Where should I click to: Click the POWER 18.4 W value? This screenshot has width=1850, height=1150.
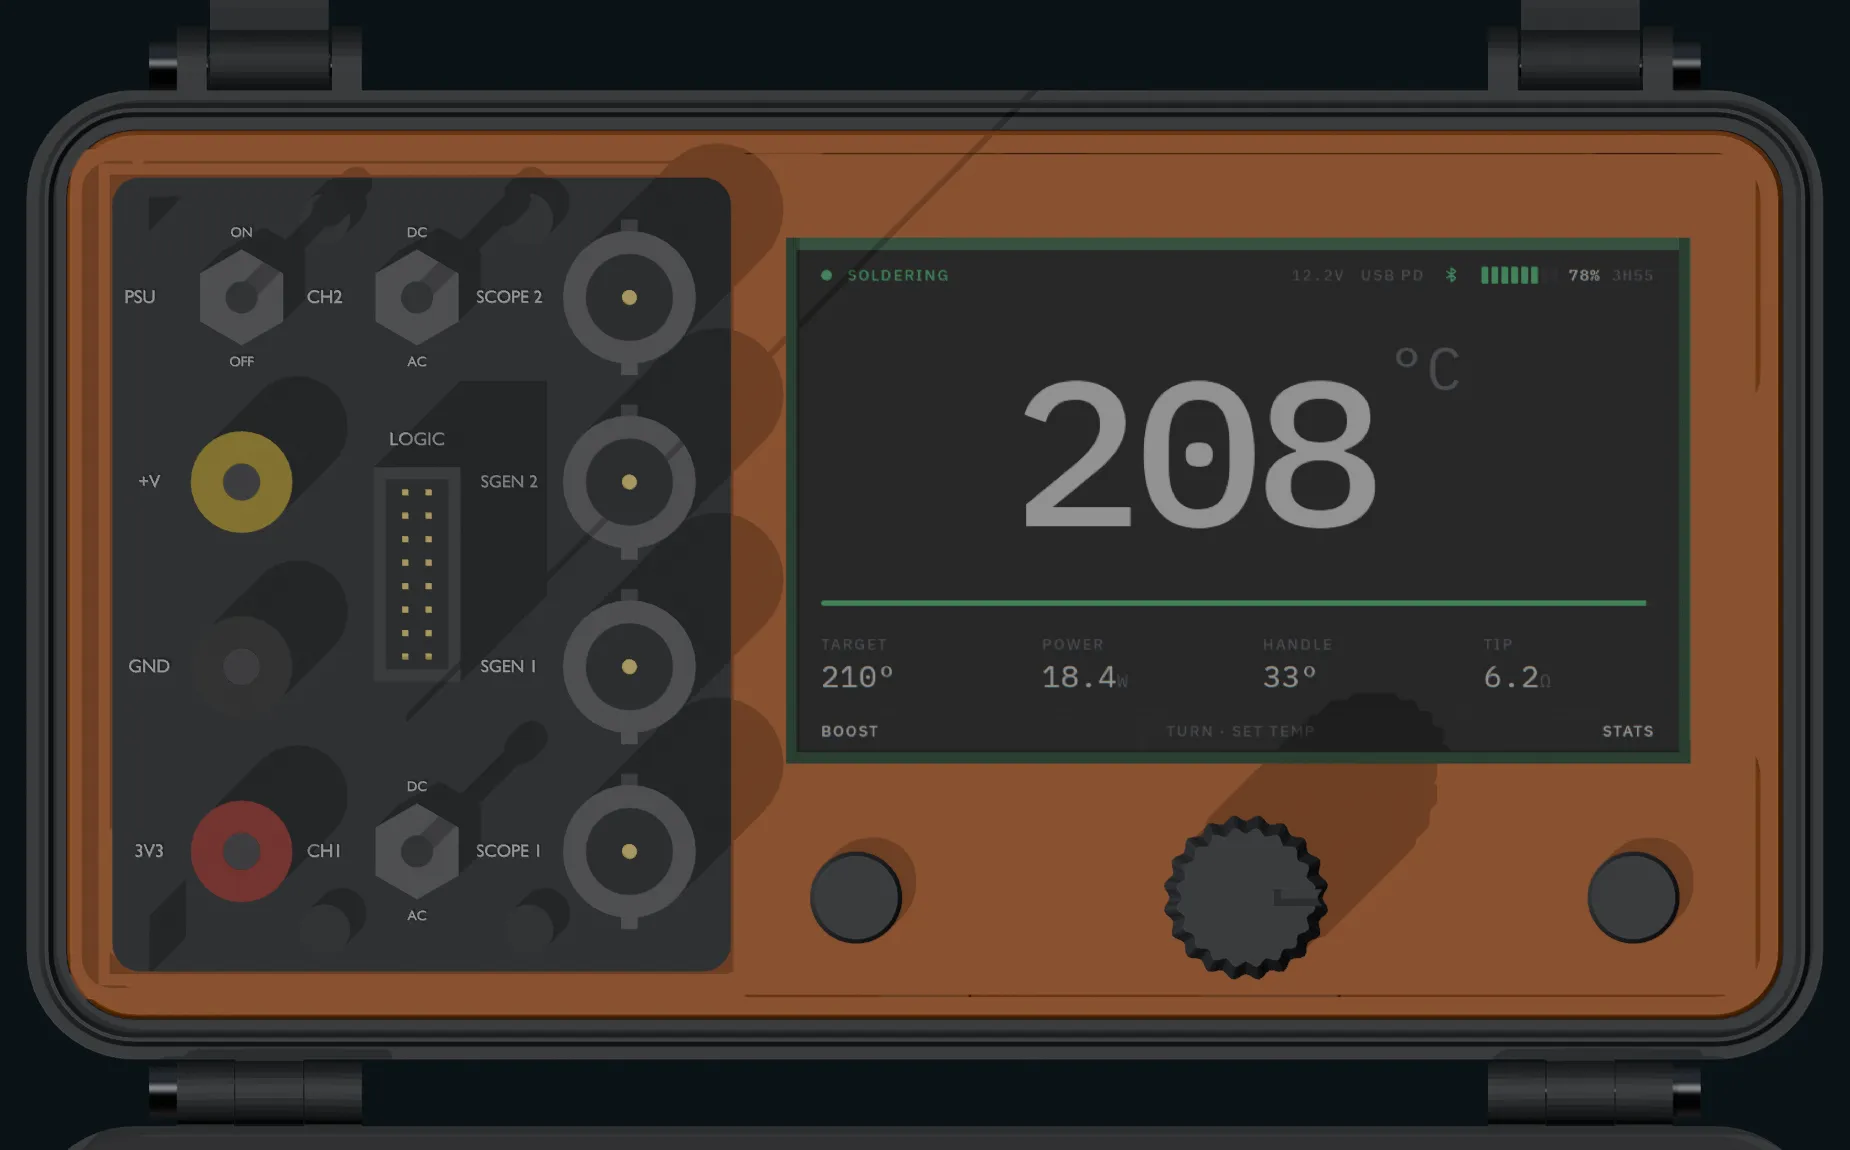point(1085,677)
